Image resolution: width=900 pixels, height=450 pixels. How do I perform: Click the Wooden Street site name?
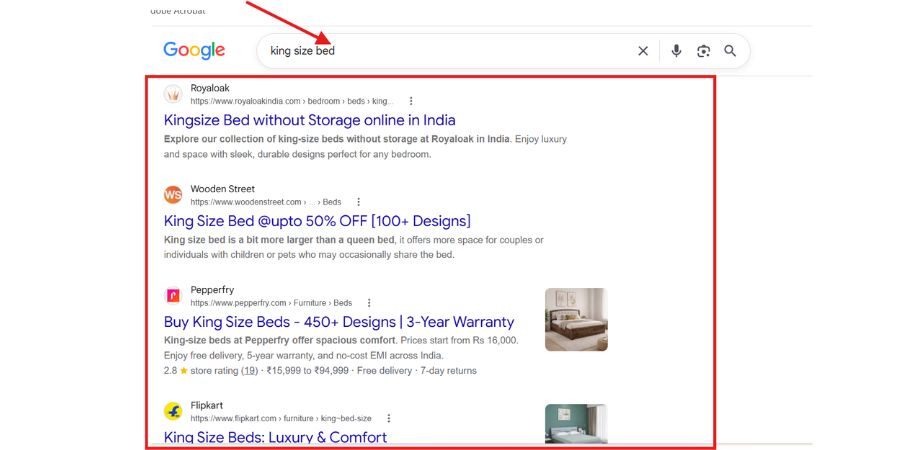click(223, 189)
